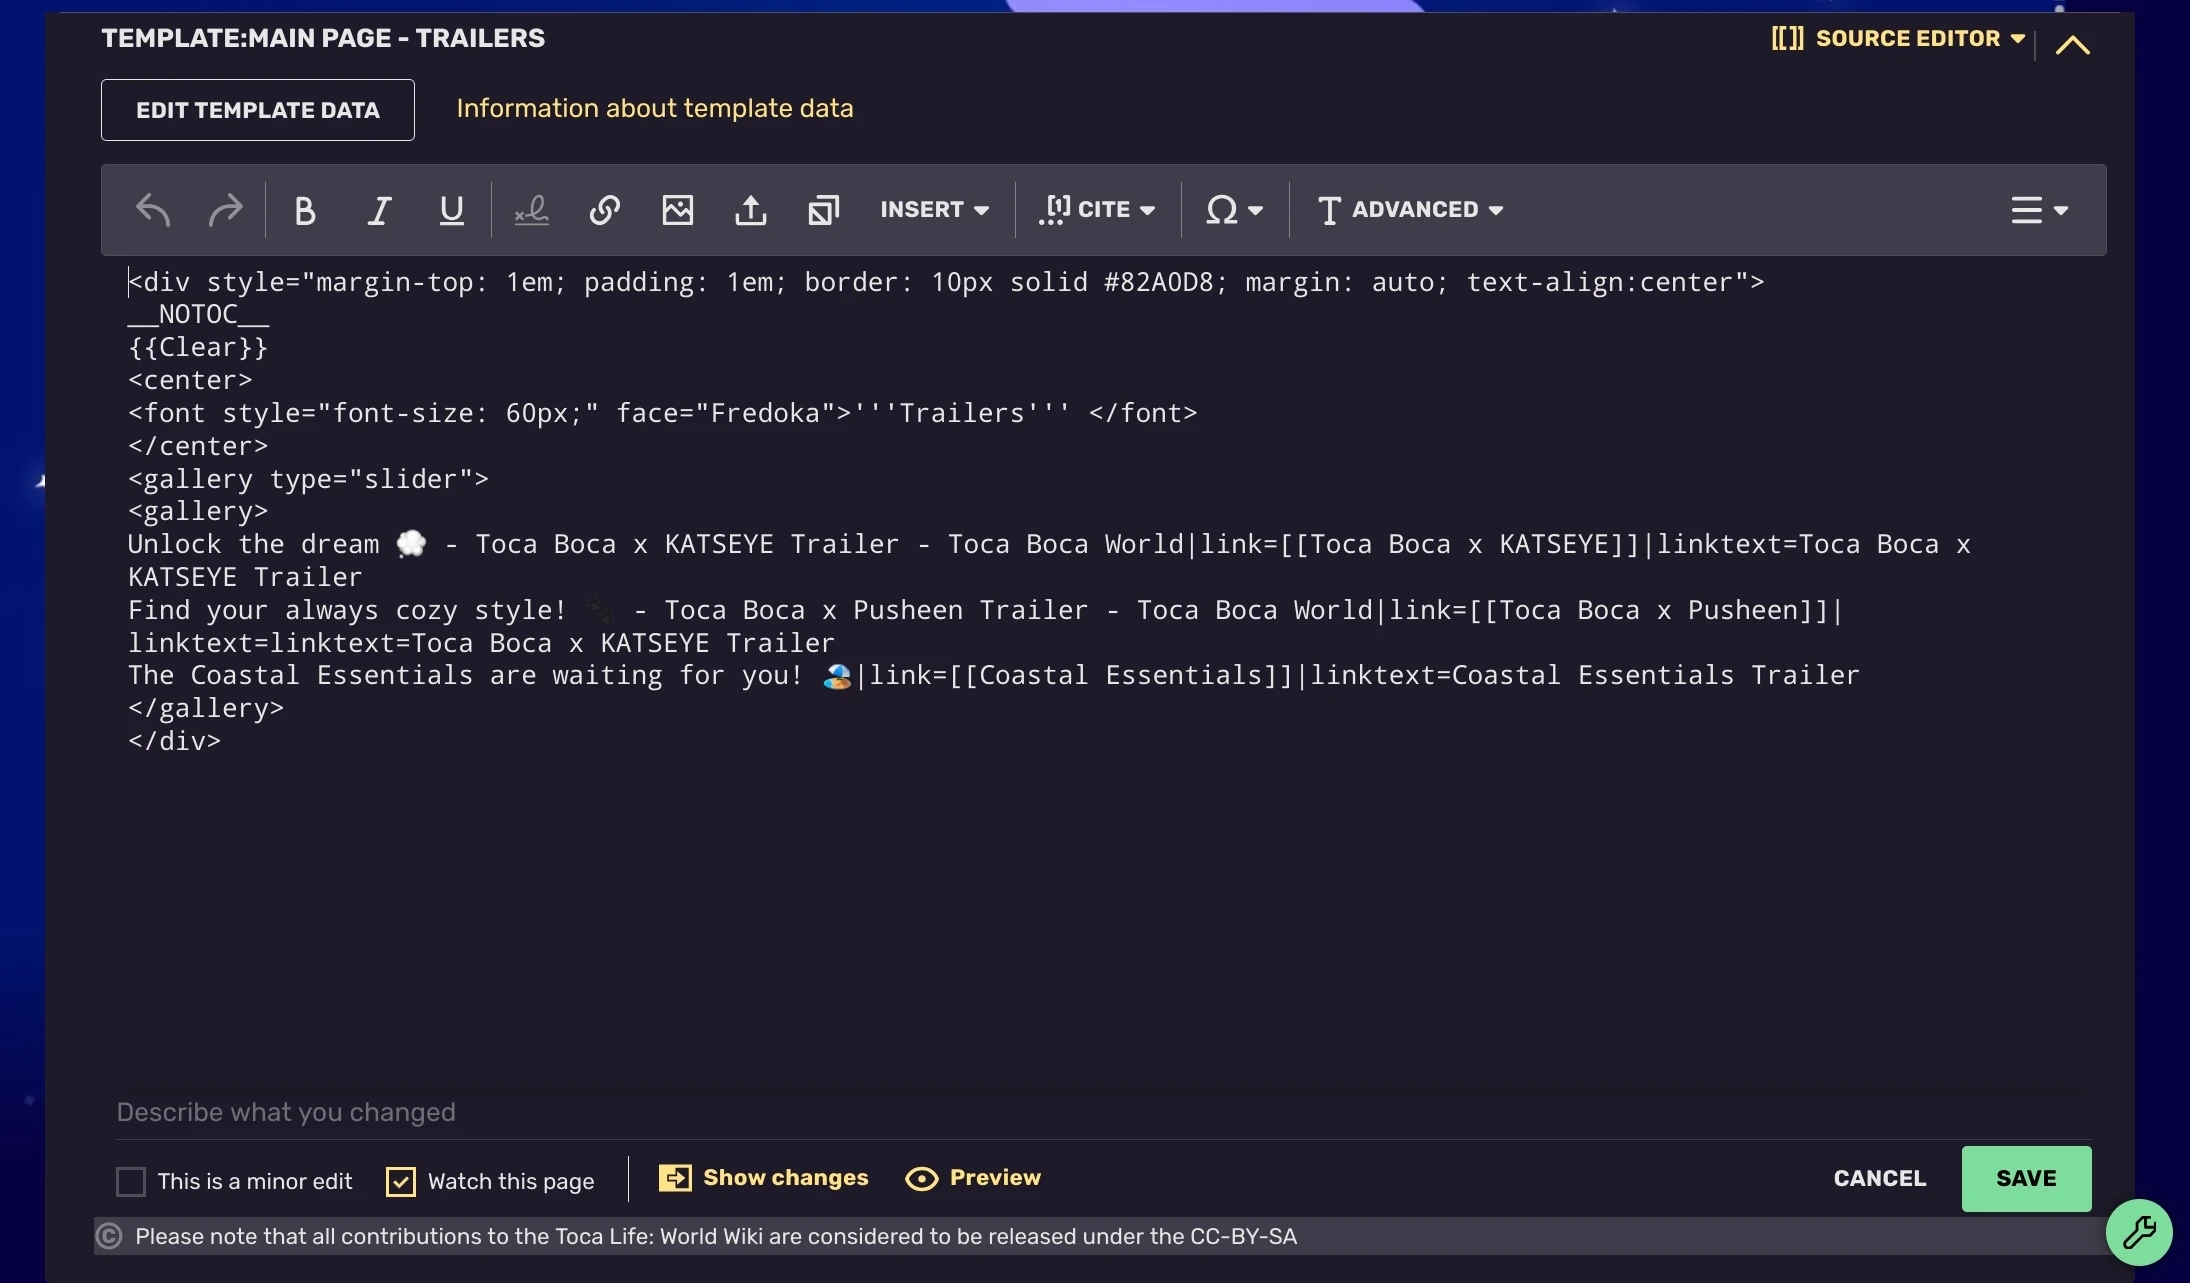Expand the Advanced formatting menu

pos(1409,210)
